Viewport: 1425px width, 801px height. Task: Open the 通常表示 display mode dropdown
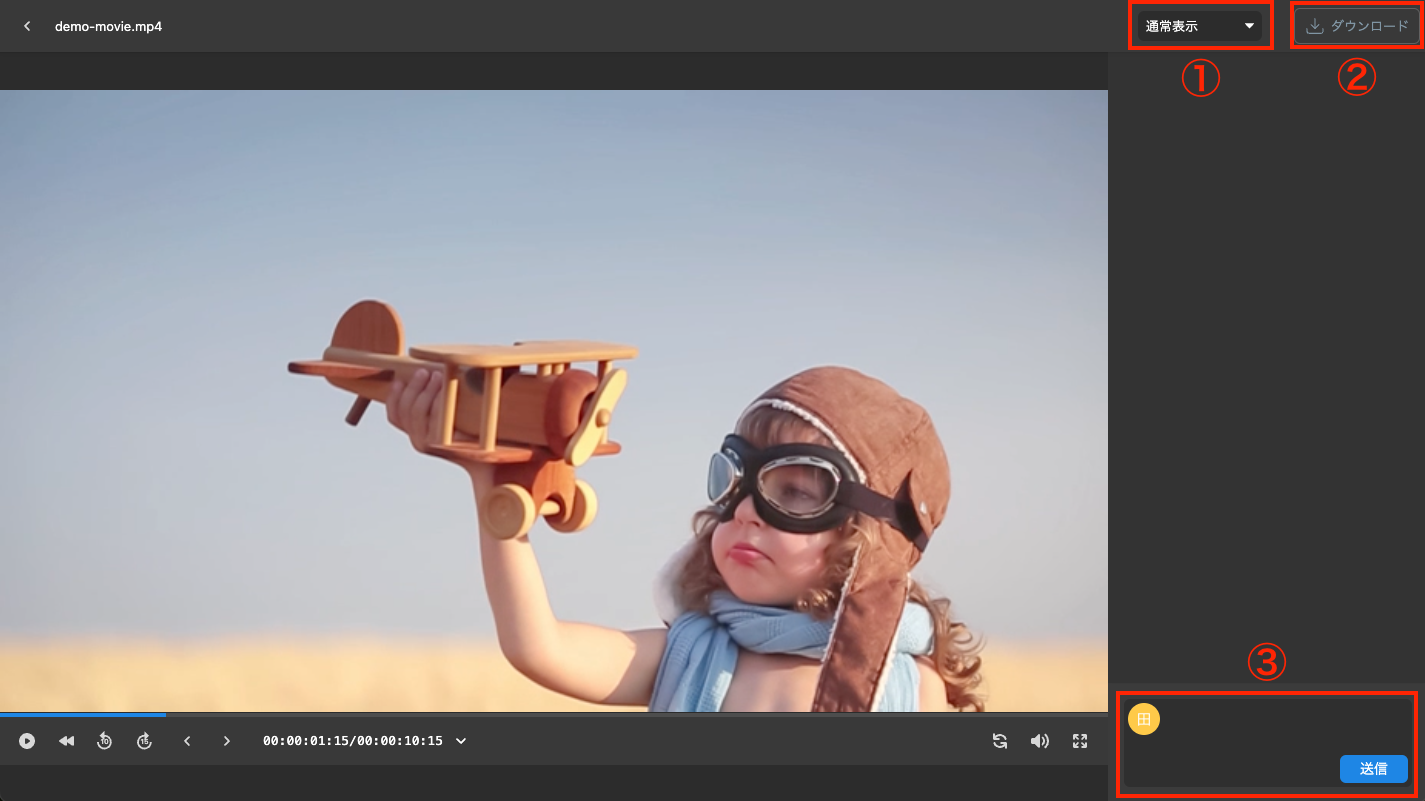click(x=1199, y=26)
